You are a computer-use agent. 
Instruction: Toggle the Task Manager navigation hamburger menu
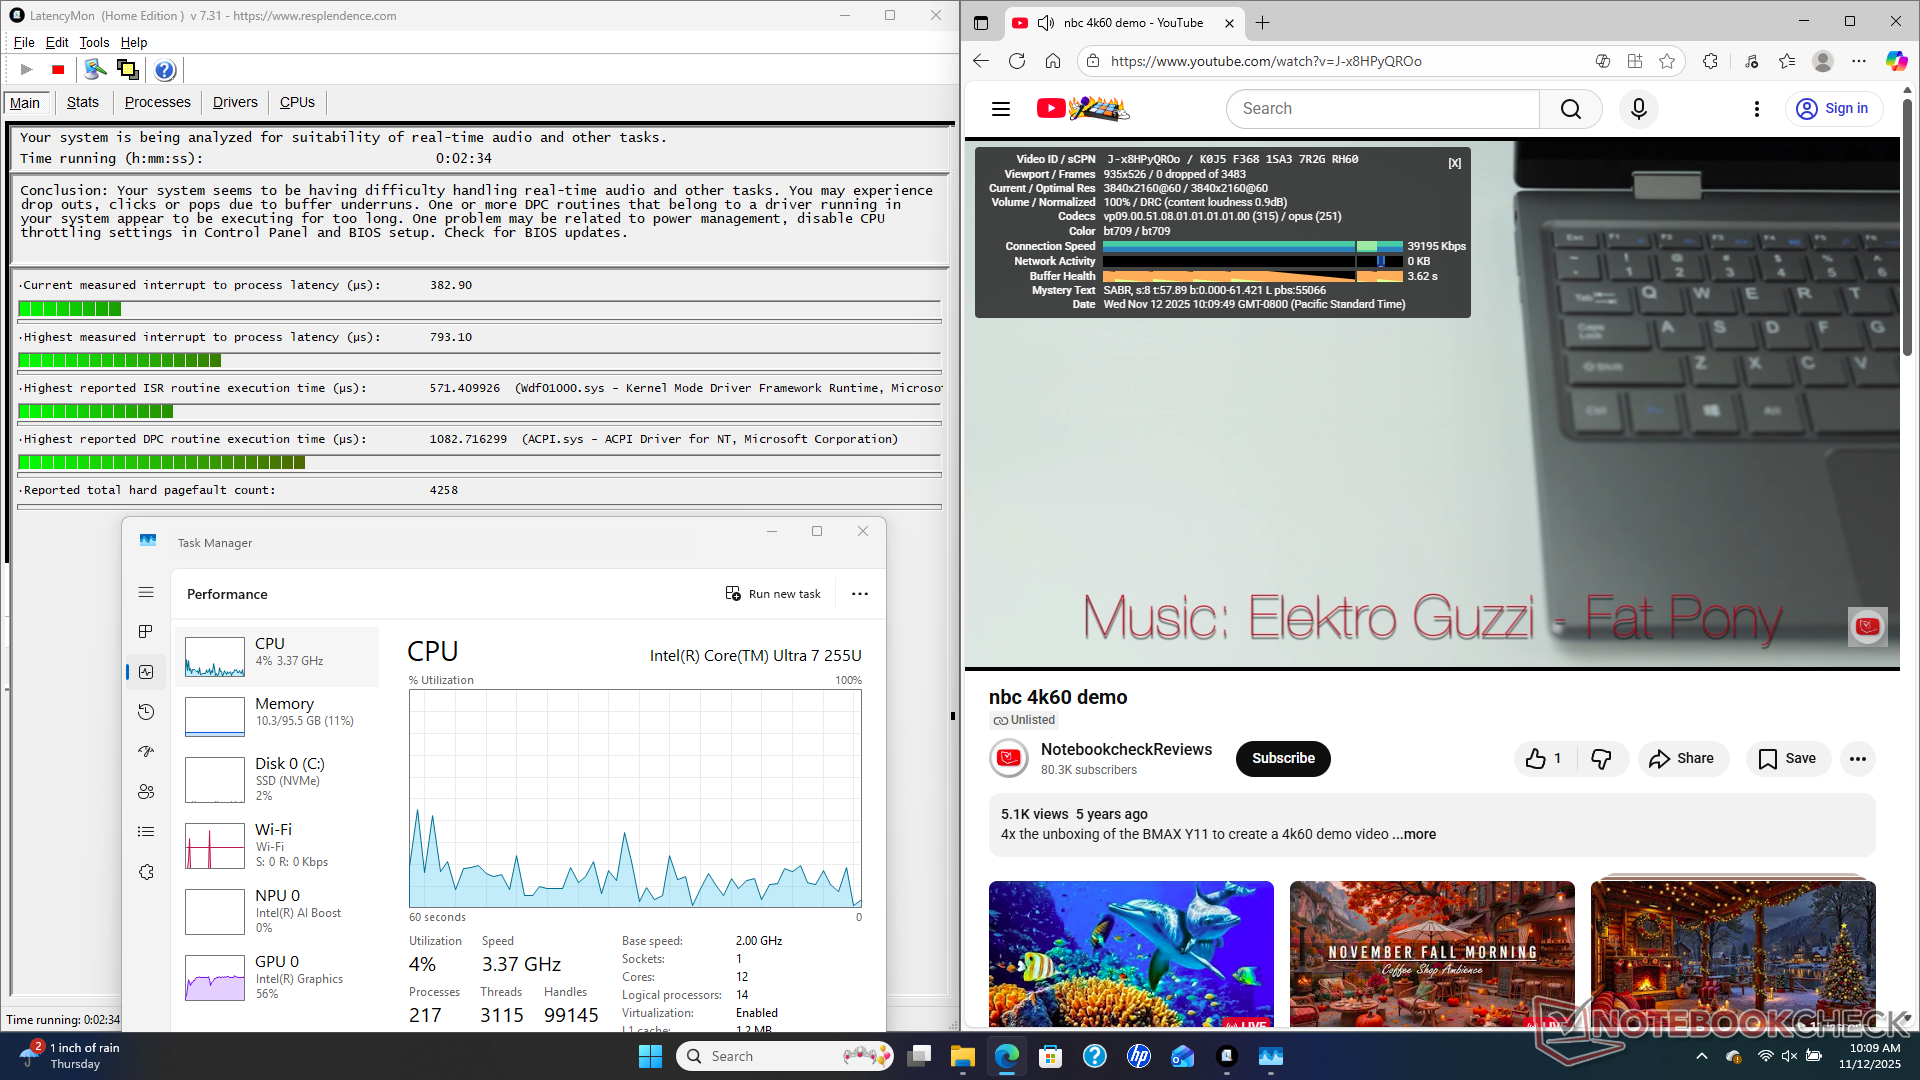pyautogui.click(x=146, y=592)
